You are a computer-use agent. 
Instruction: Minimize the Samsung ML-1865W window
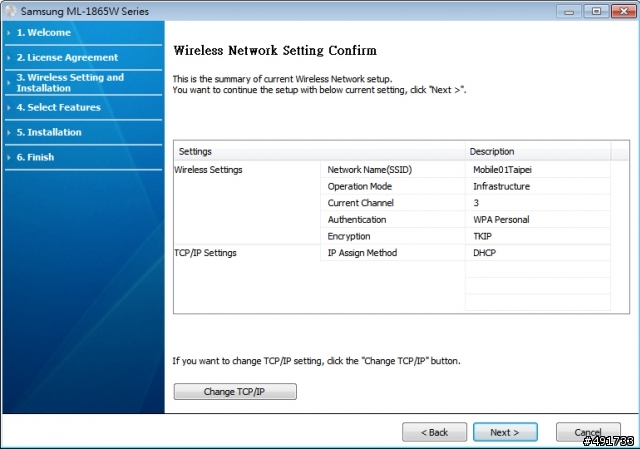(x=569, y=11)
